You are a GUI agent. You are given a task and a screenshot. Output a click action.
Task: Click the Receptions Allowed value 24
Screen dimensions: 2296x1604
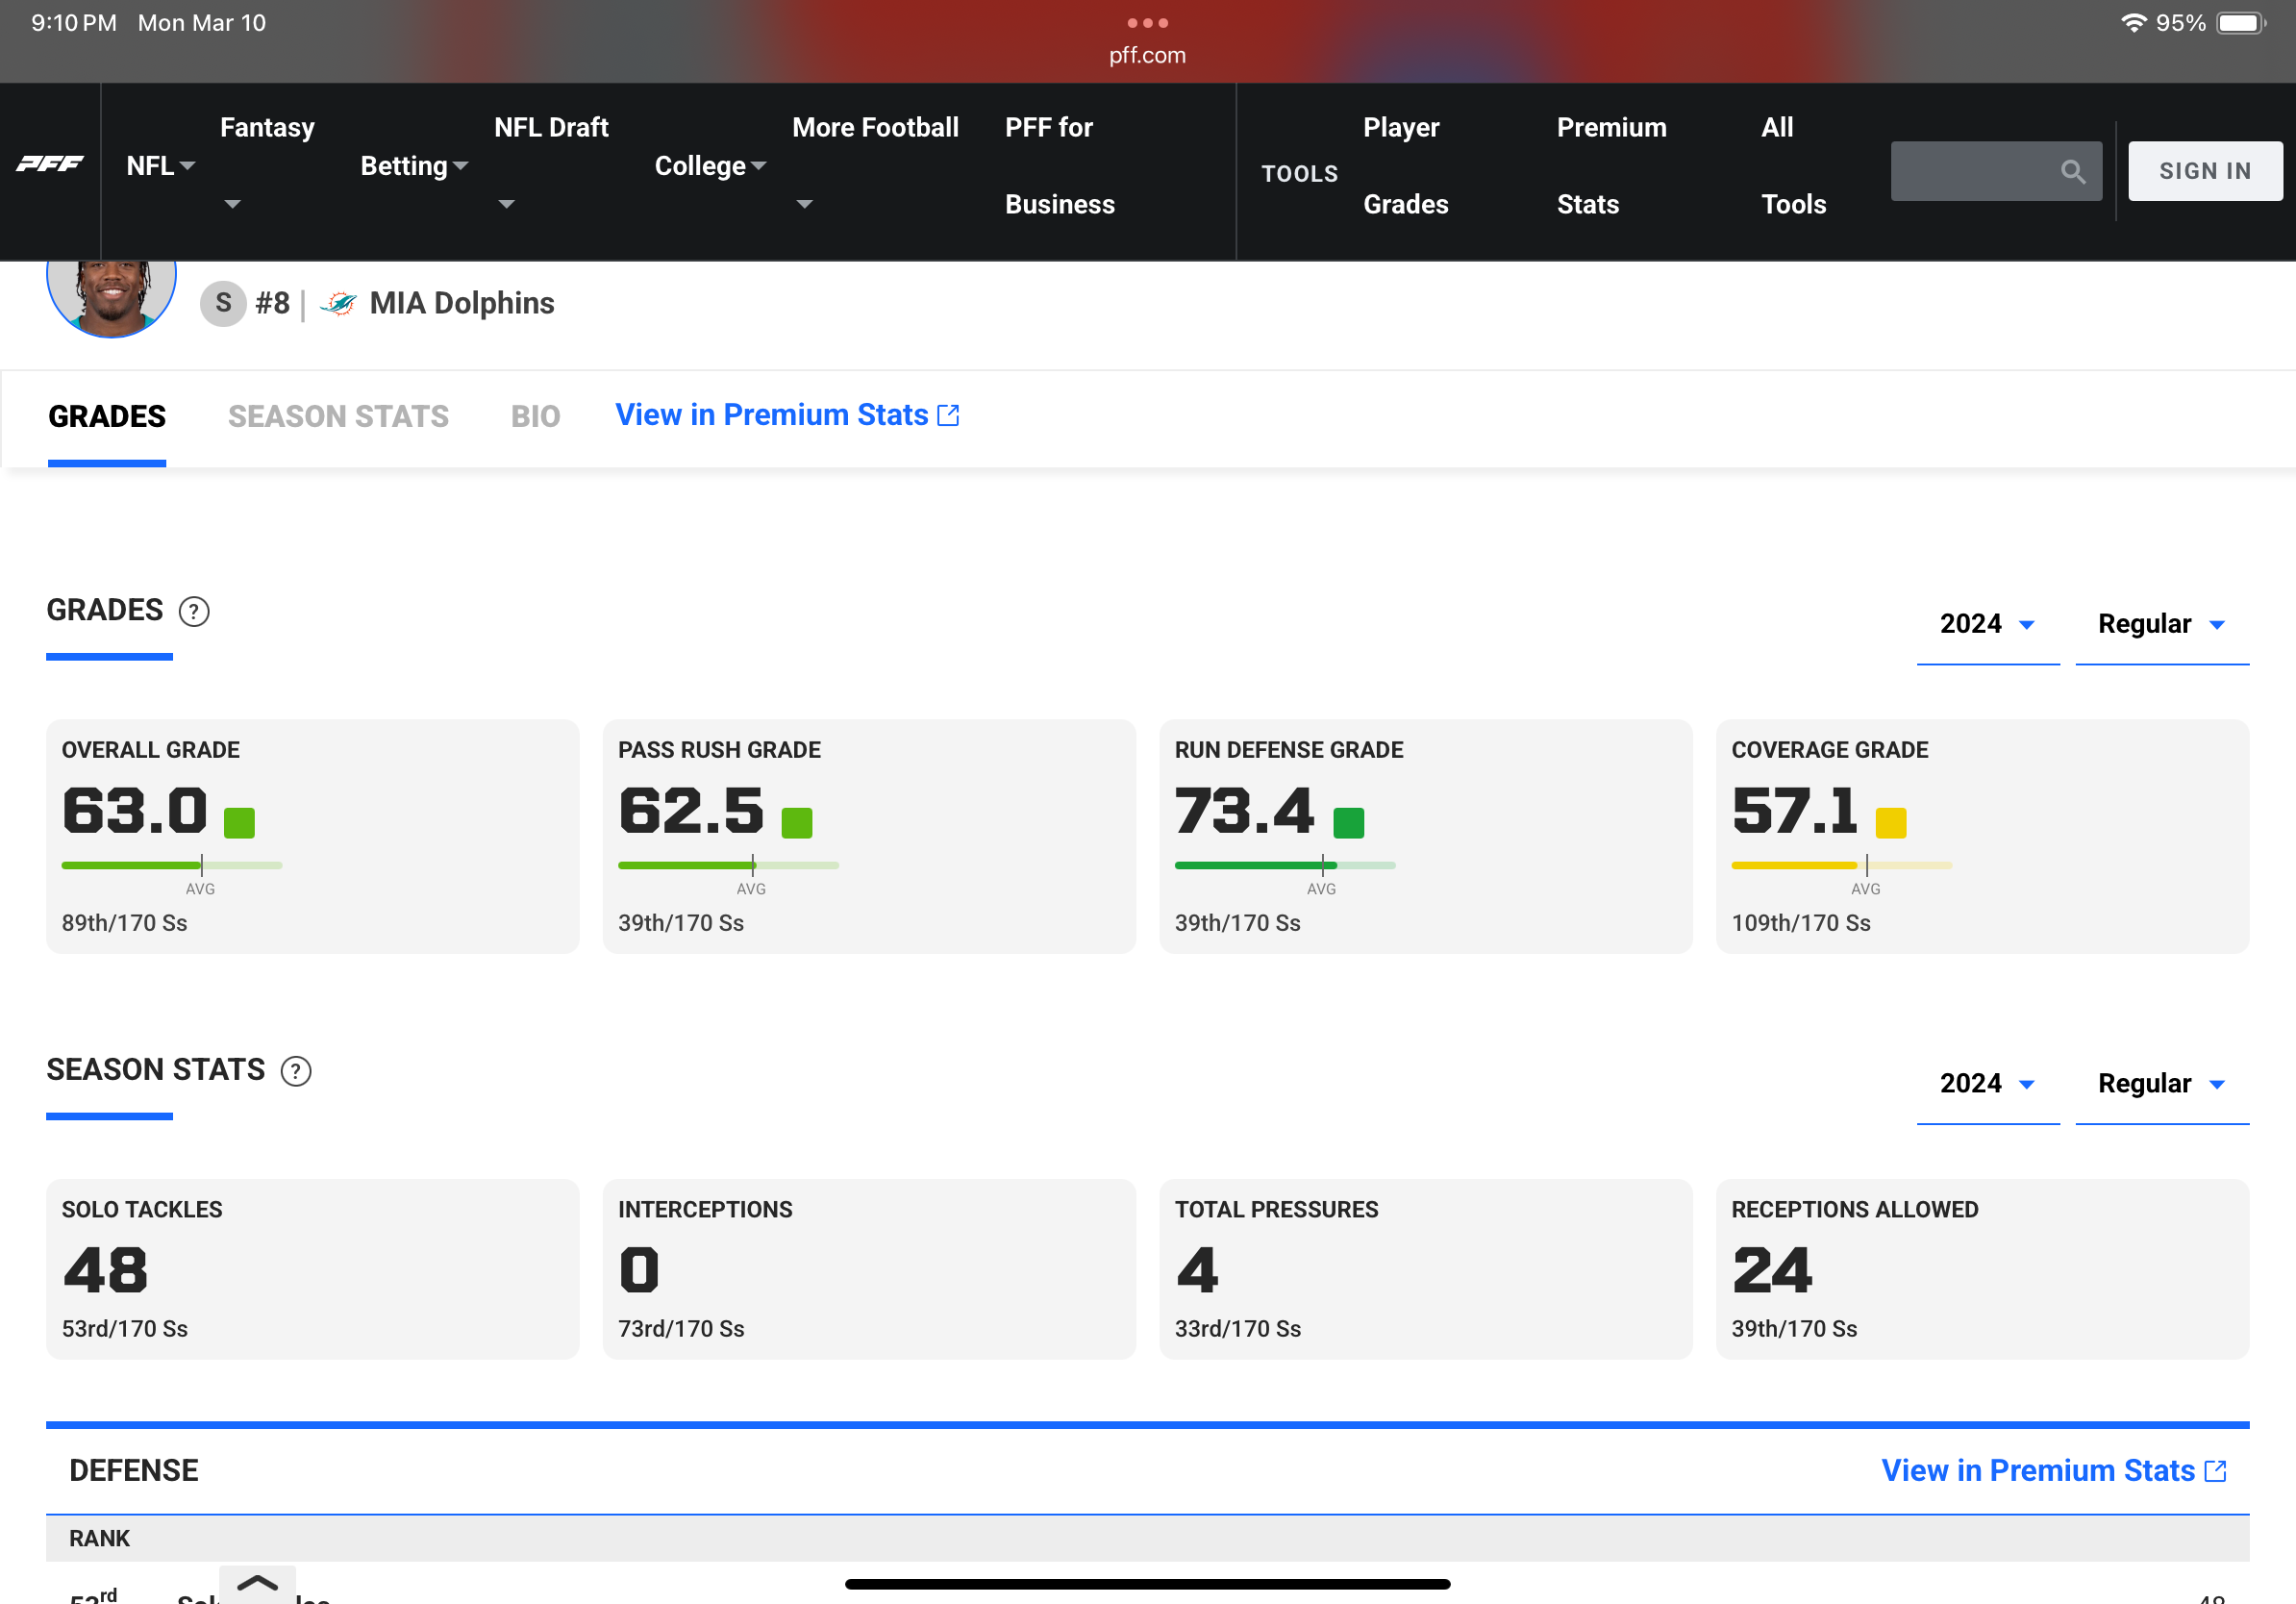point(1772,1270)
